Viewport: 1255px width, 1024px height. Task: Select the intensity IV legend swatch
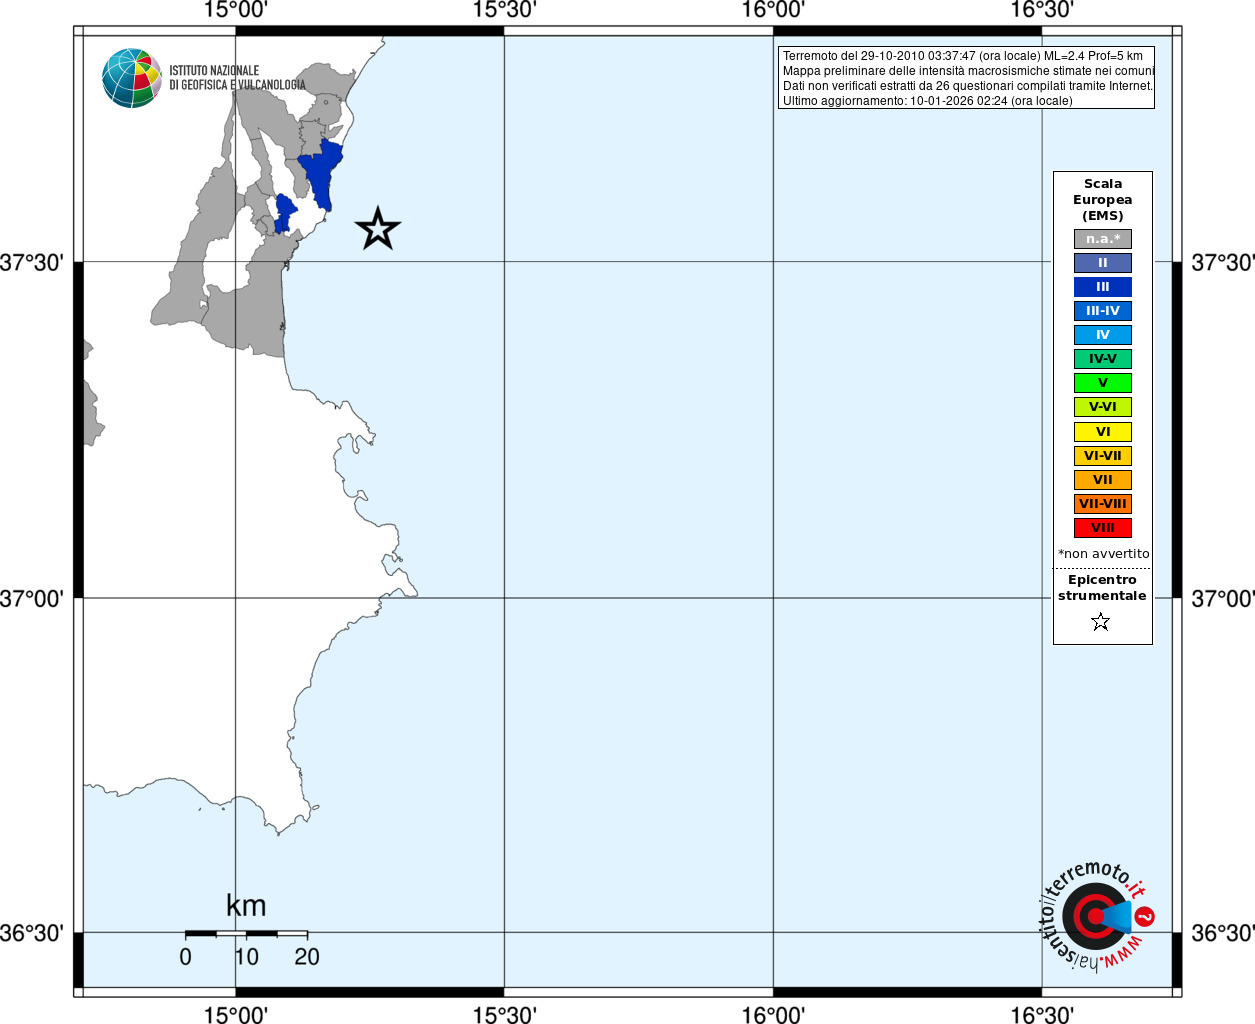click(1103, 335)
